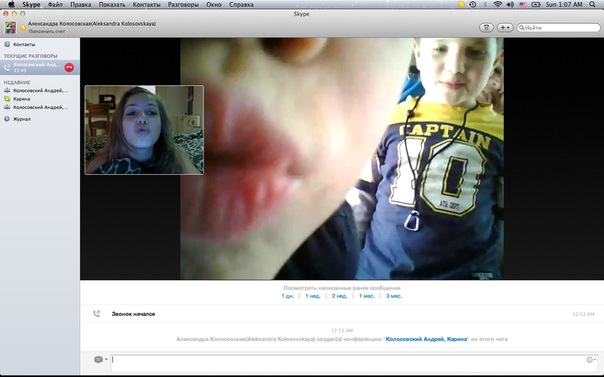The image size is (604, 377).
Task: Open the dial pad phone icon in the toolbar
Action: (487, 27)
